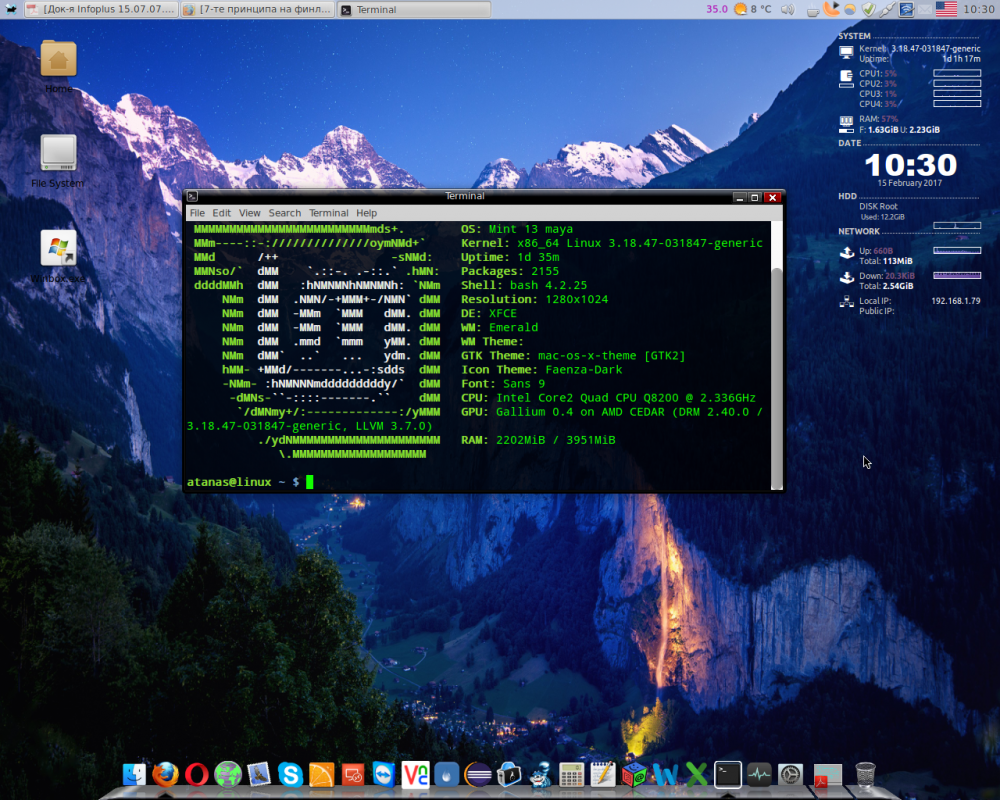Click the Terminal icon in the dock

pyautogui.click(x=728, y=774)
